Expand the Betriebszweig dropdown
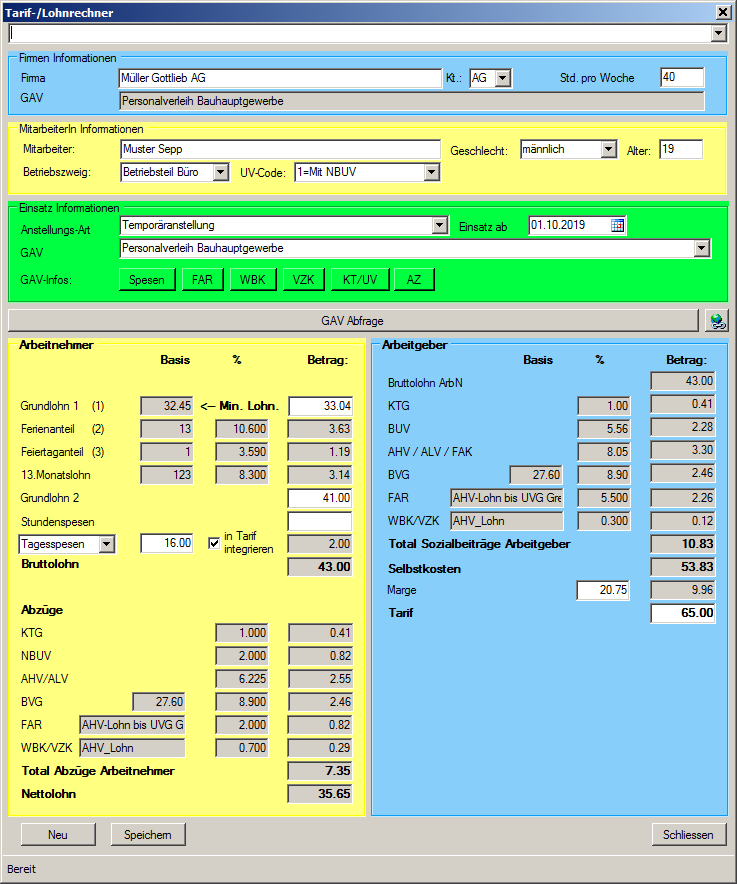The height and width of the screenshot is (884, 737). pos(220,172)
